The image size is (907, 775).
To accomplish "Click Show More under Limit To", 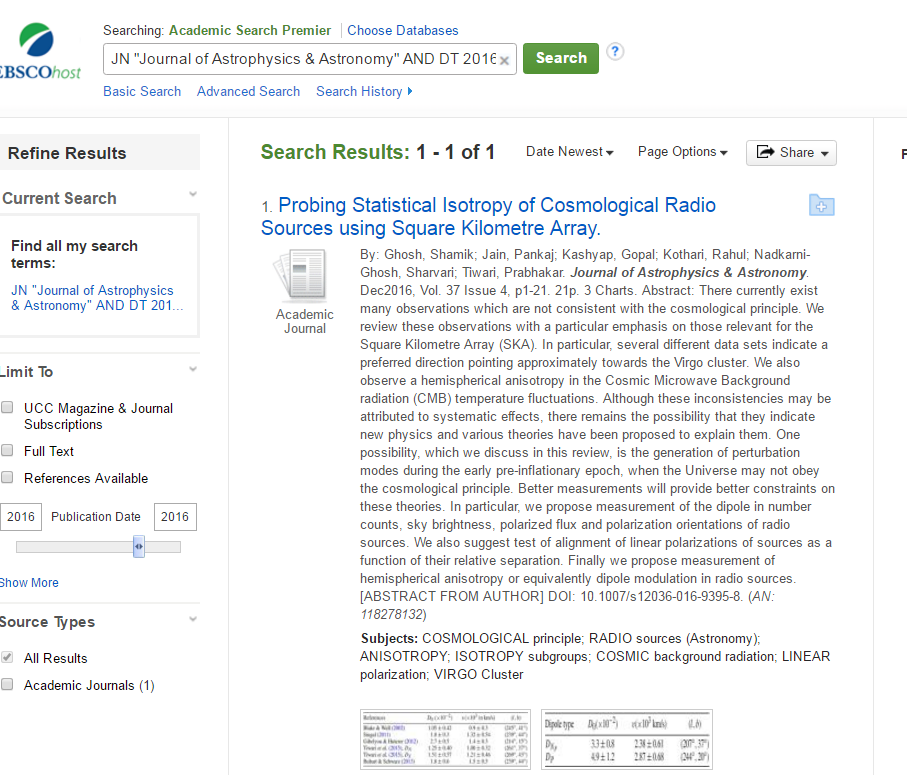I will click(x=29, y=582).
